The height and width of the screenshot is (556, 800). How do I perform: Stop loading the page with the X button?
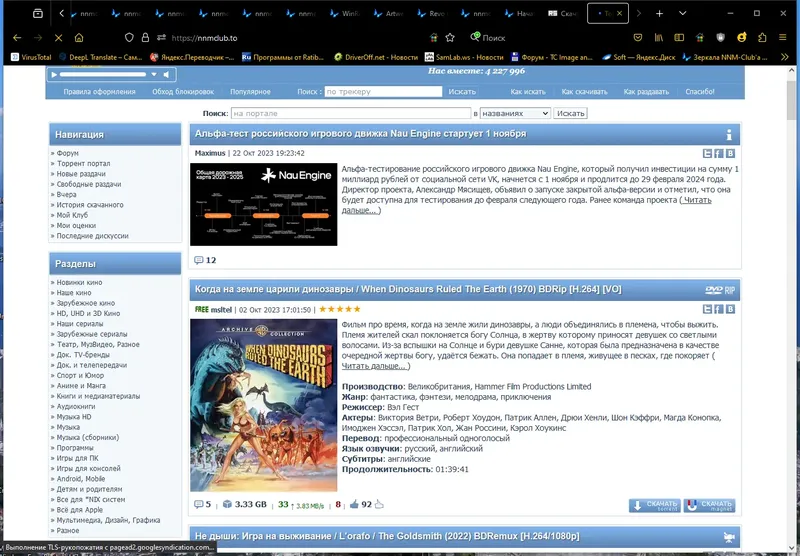tap(58, 38)
